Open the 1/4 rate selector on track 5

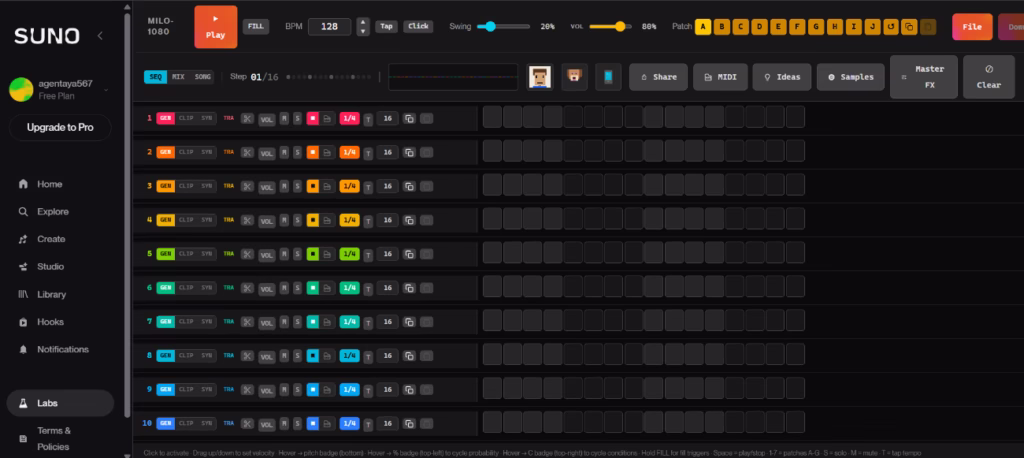[x=349, y=254]
